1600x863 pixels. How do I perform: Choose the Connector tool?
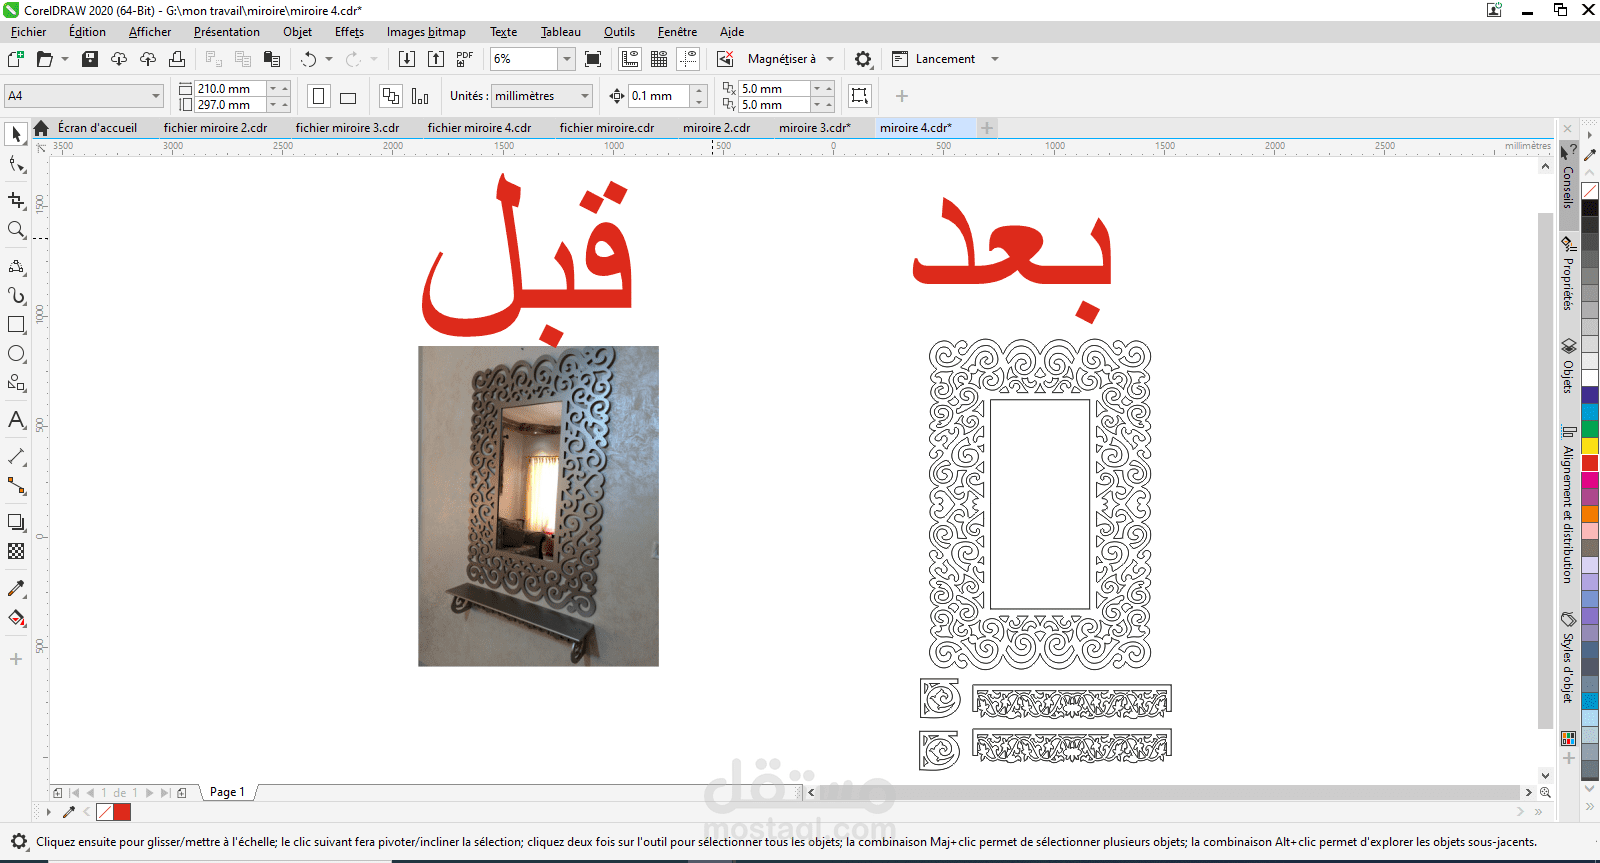16,486
